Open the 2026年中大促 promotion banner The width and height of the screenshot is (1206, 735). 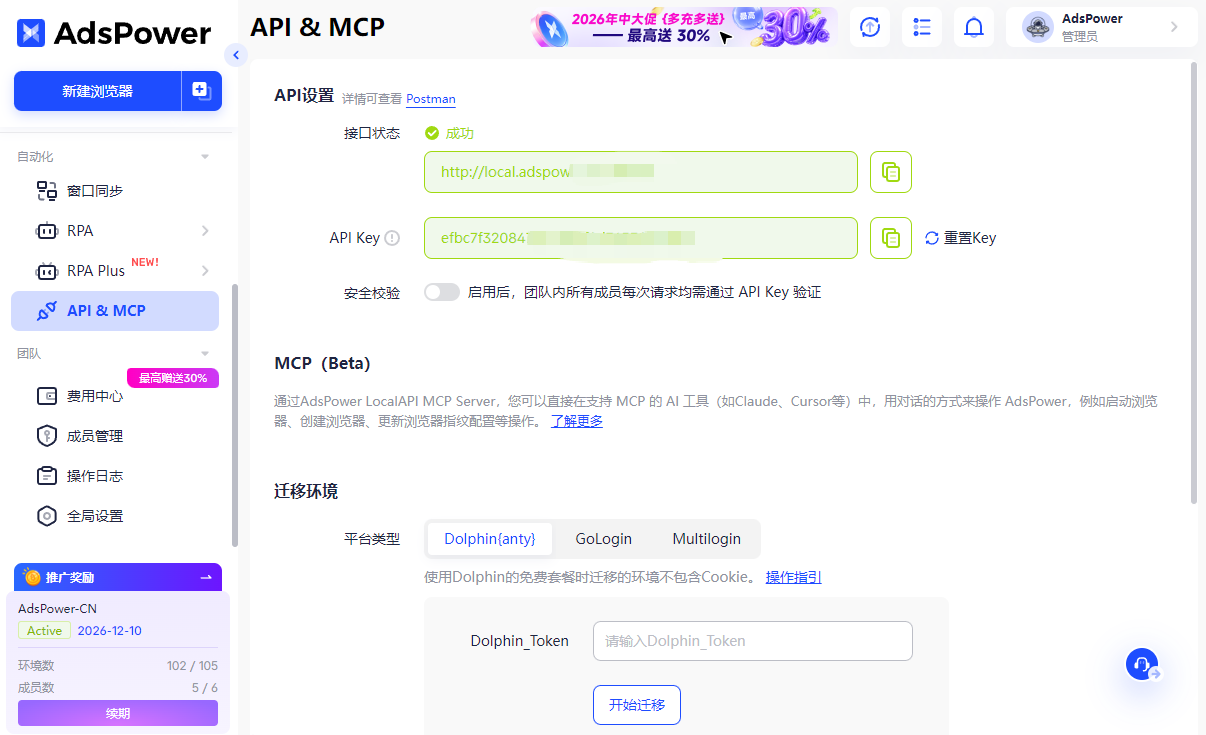click(x=684, y=27)
